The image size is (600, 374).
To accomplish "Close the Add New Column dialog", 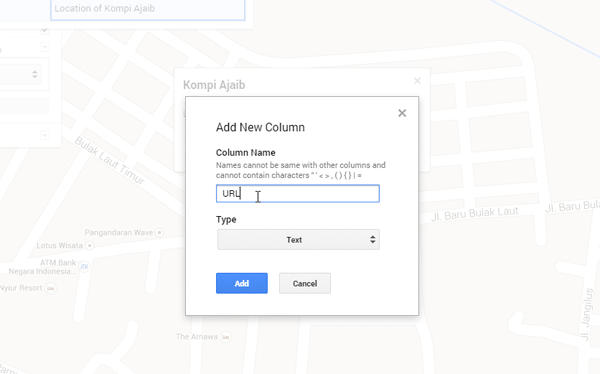I will pyautogui.click(x=402, y=113).
